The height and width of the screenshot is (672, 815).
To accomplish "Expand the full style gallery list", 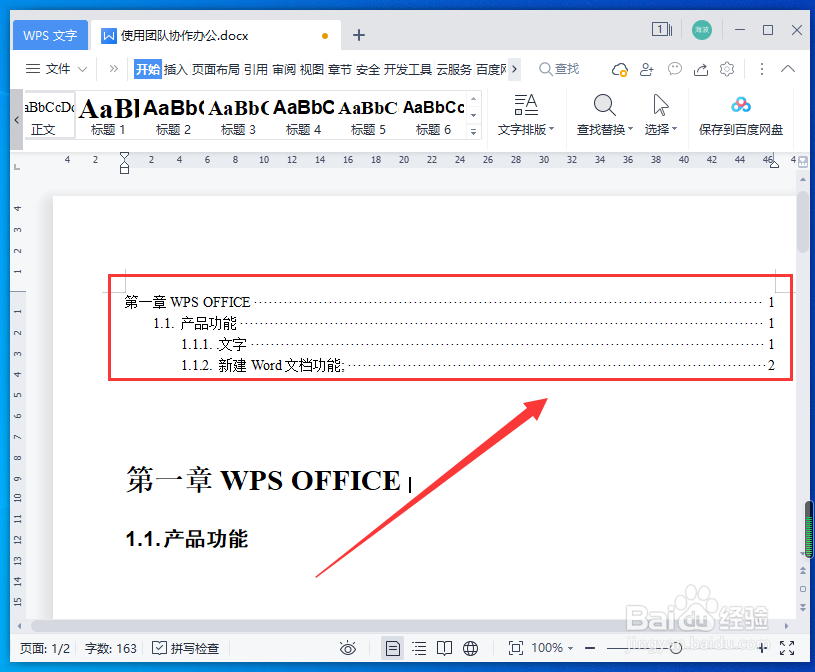I will (474, 132).
